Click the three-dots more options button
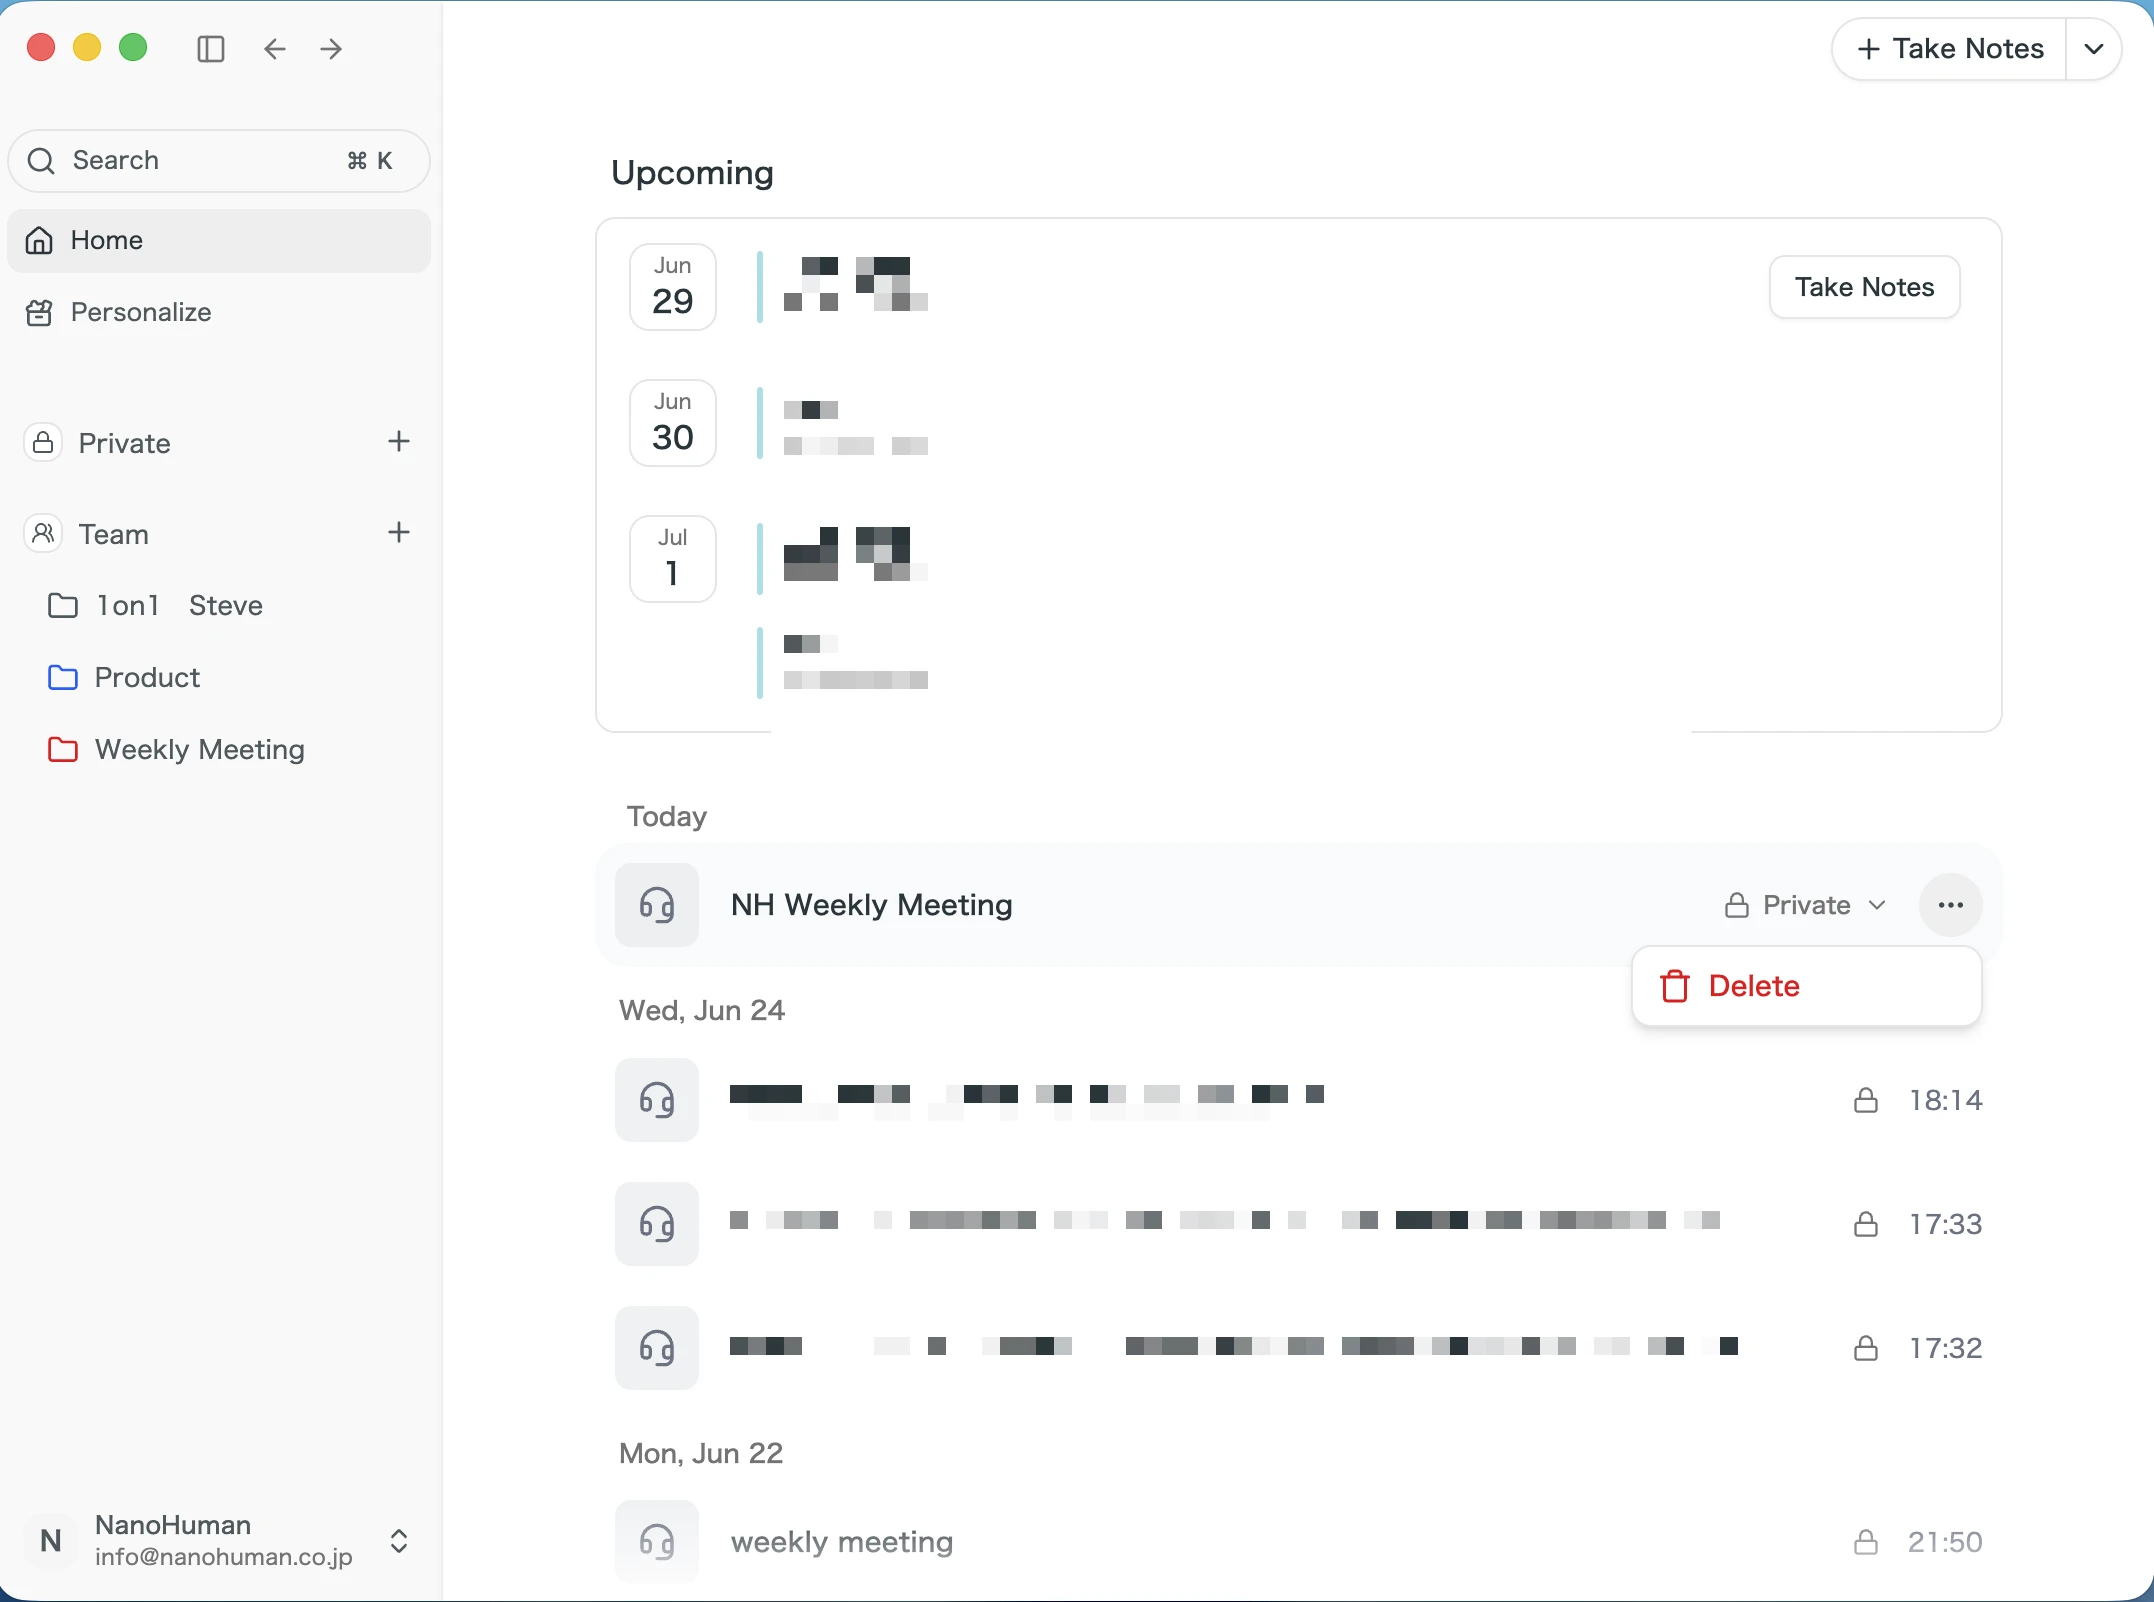 click(x=1950, y=905)
